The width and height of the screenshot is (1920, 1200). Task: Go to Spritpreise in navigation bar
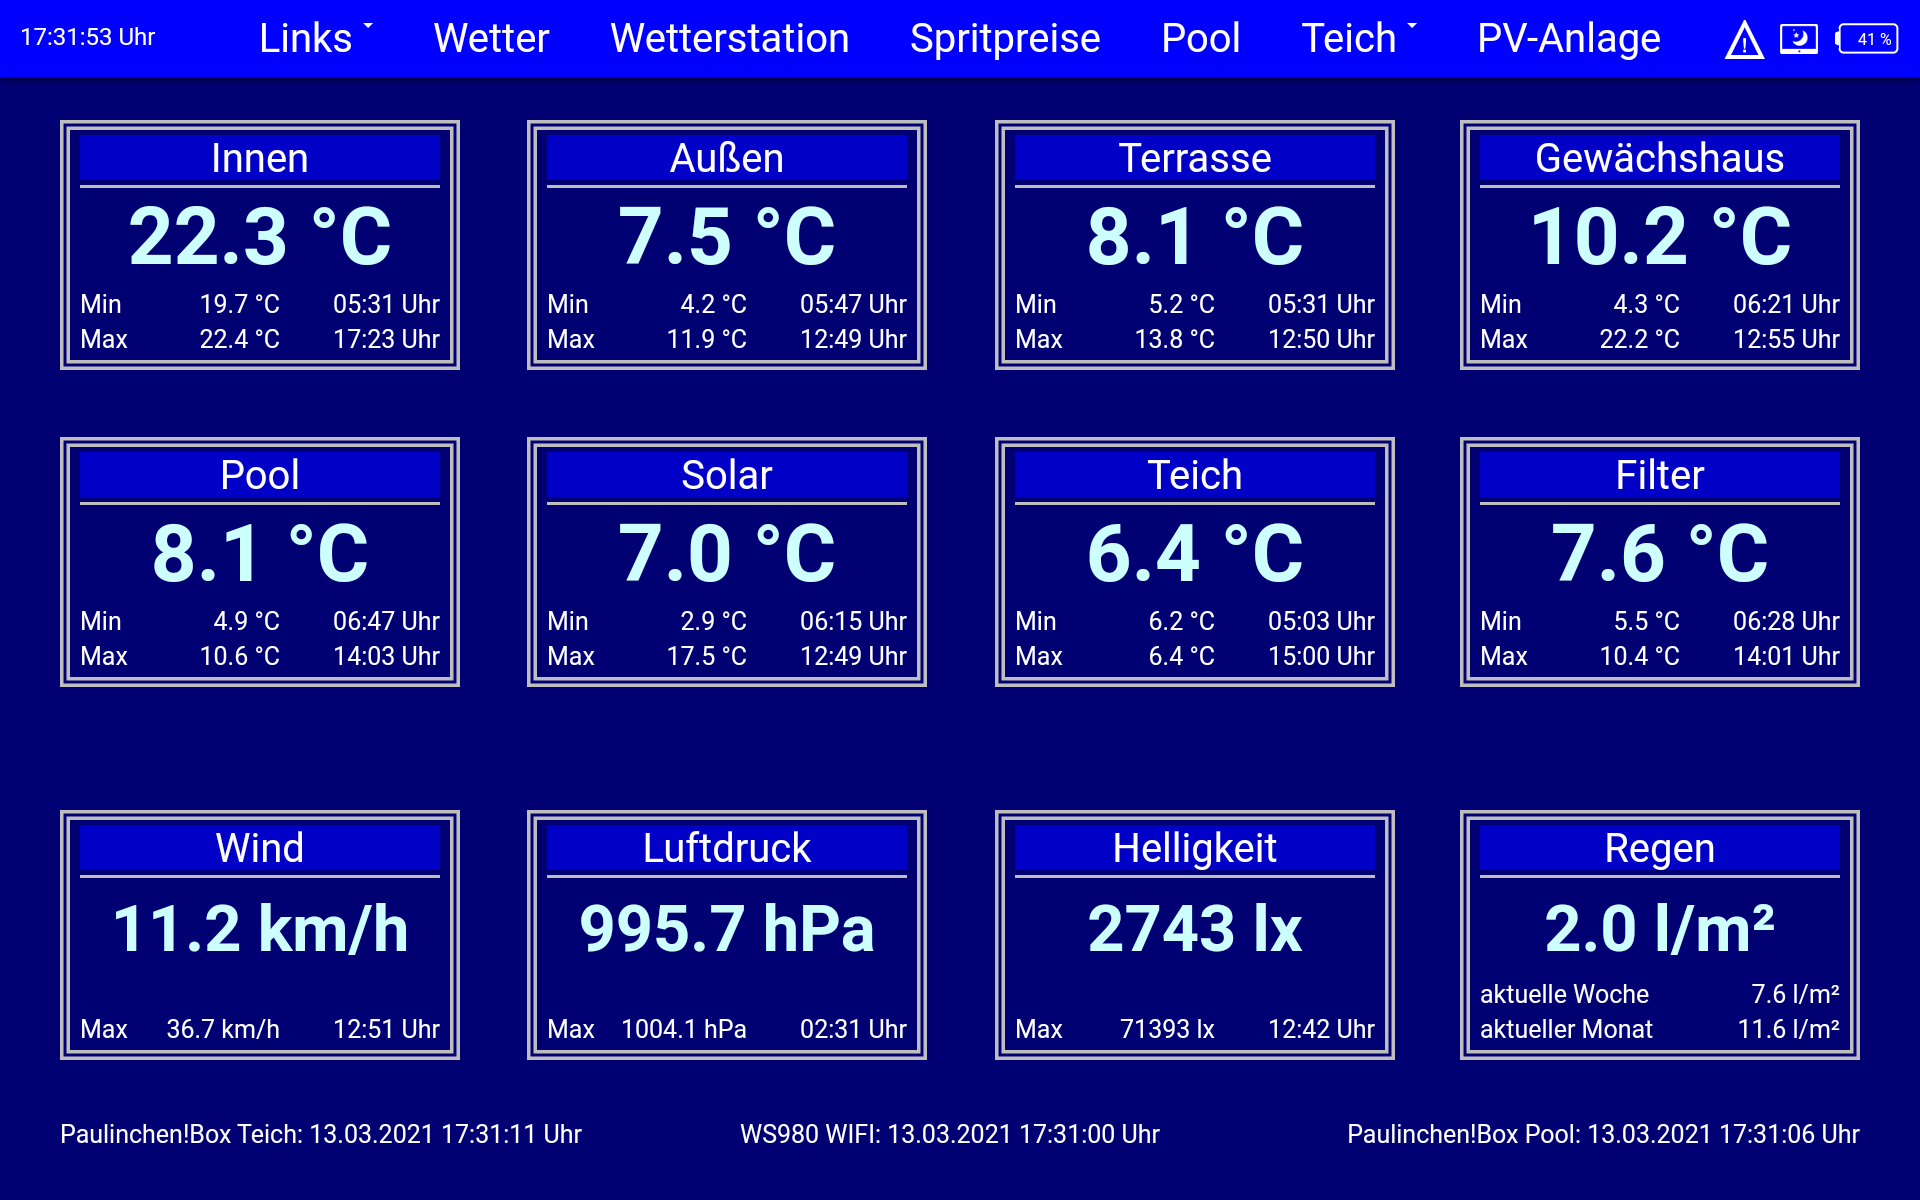coord(1004,38)
